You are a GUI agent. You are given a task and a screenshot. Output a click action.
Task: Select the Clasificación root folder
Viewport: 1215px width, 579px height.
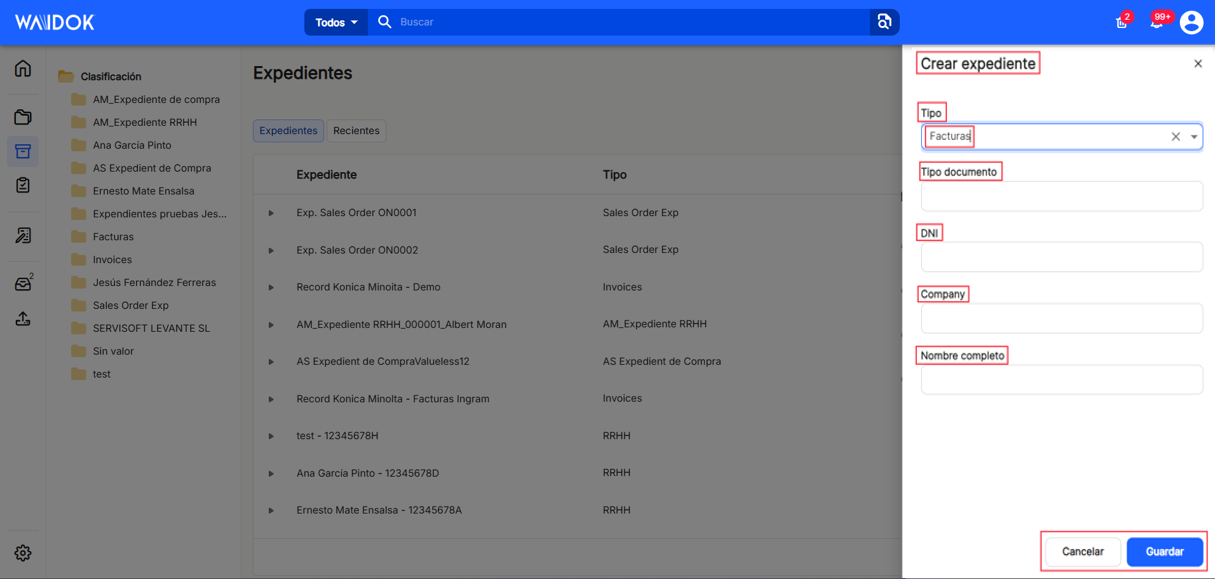pyautogui.click(x=100, y=77)
